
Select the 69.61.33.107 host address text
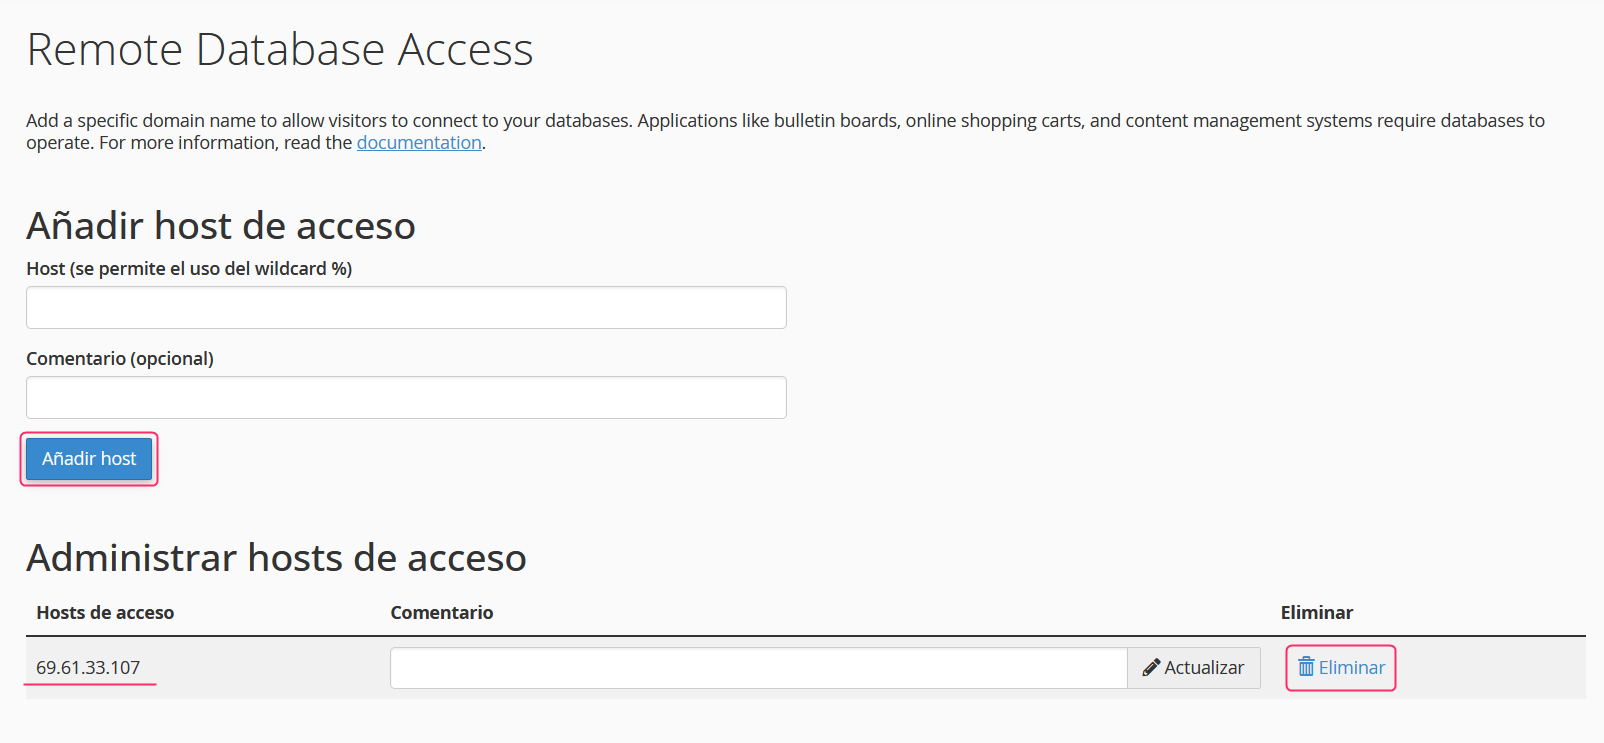(x=88, y=667)
